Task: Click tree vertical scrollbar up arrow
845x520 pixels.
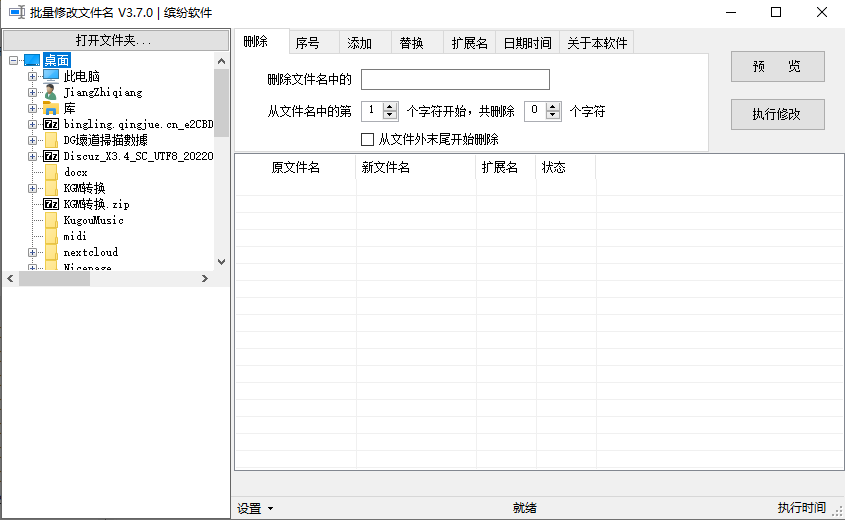Action: coord(221,61)
